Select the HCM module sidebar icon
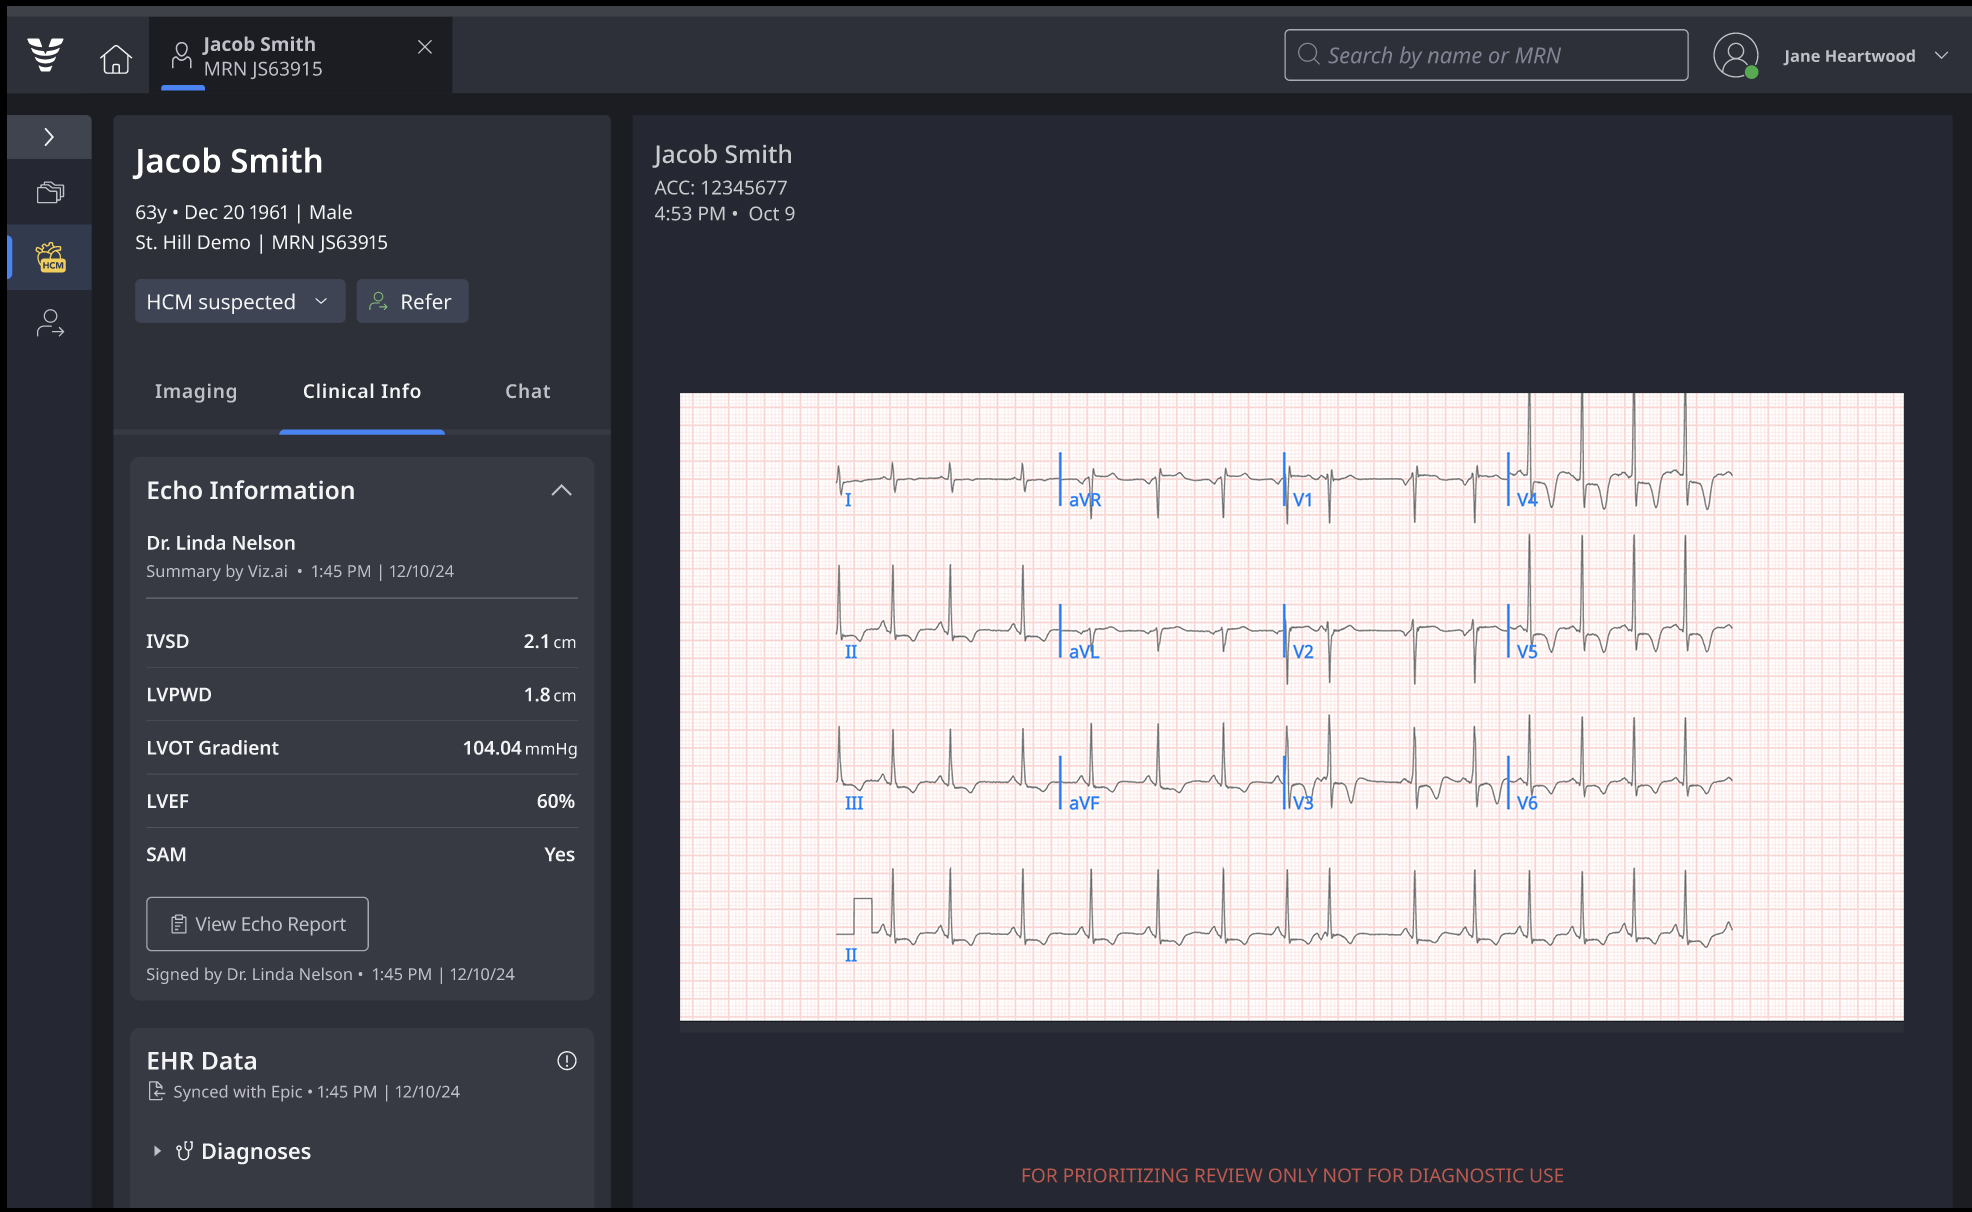The image size is (1972, 1212). (50, 257)
